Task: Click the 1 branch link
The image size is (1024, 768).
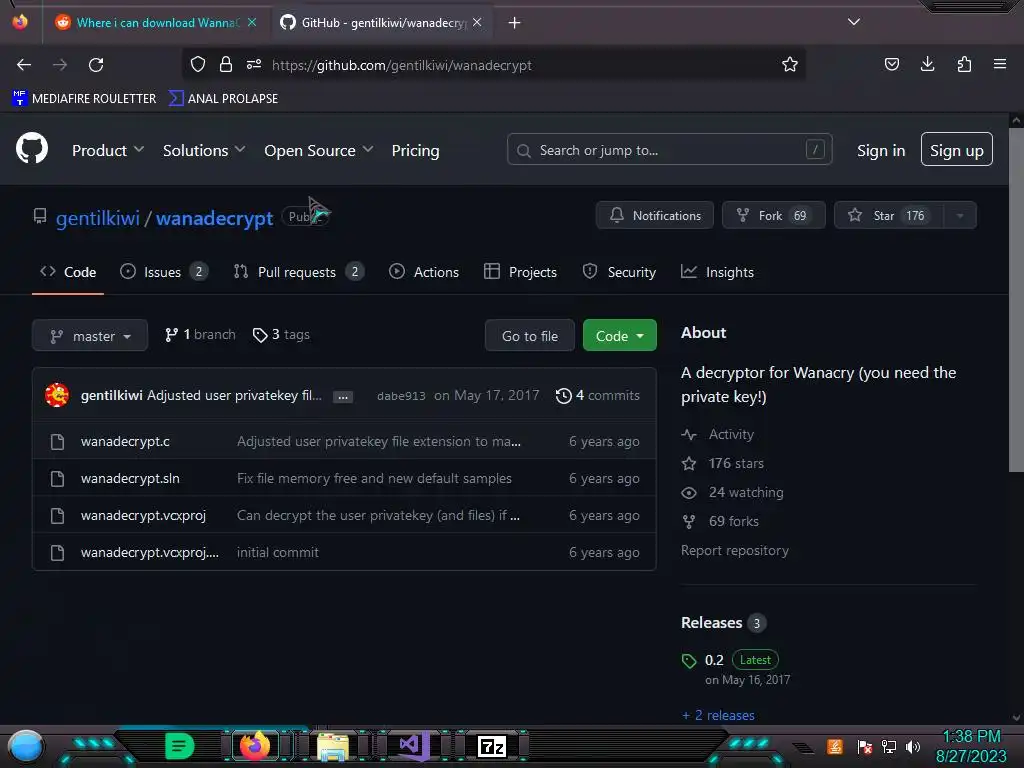Action: (200, 334)
